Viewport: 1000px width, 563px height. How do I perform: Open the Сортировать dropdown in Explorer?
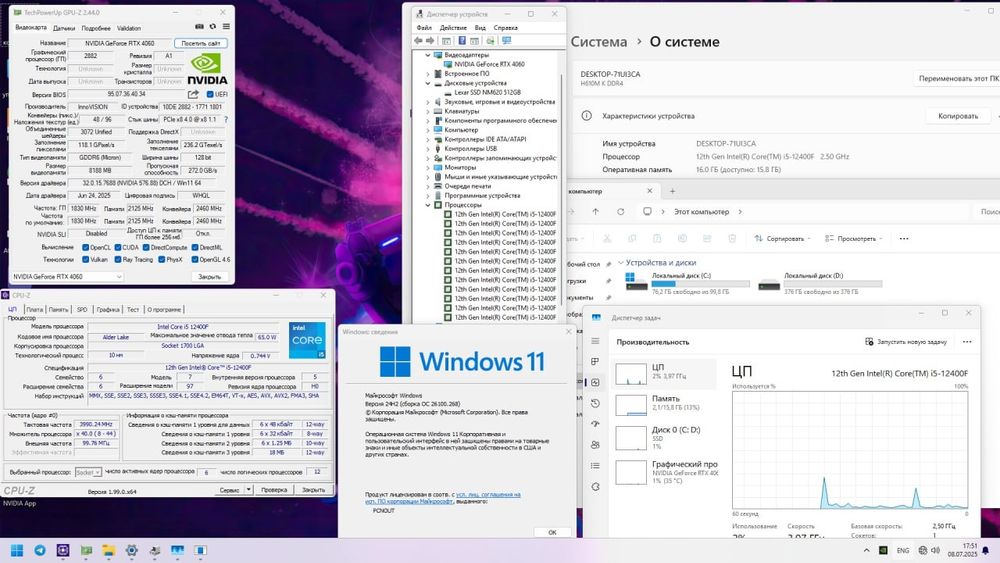[783, 238]
